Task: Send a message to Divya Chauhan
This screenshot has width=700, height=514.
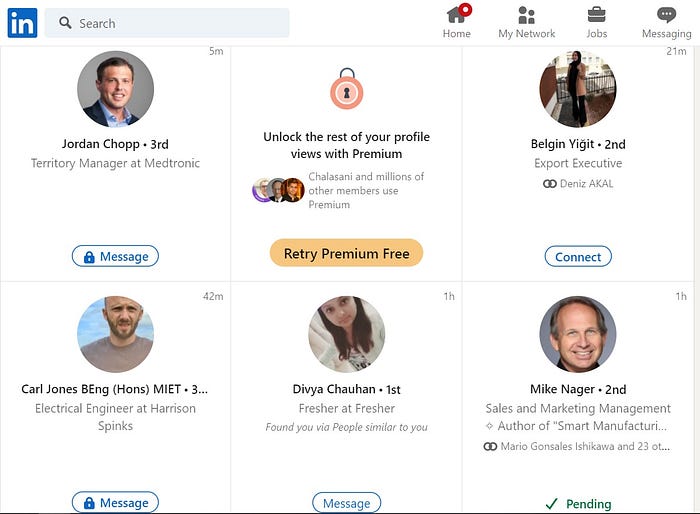Action: click(346, 503)
